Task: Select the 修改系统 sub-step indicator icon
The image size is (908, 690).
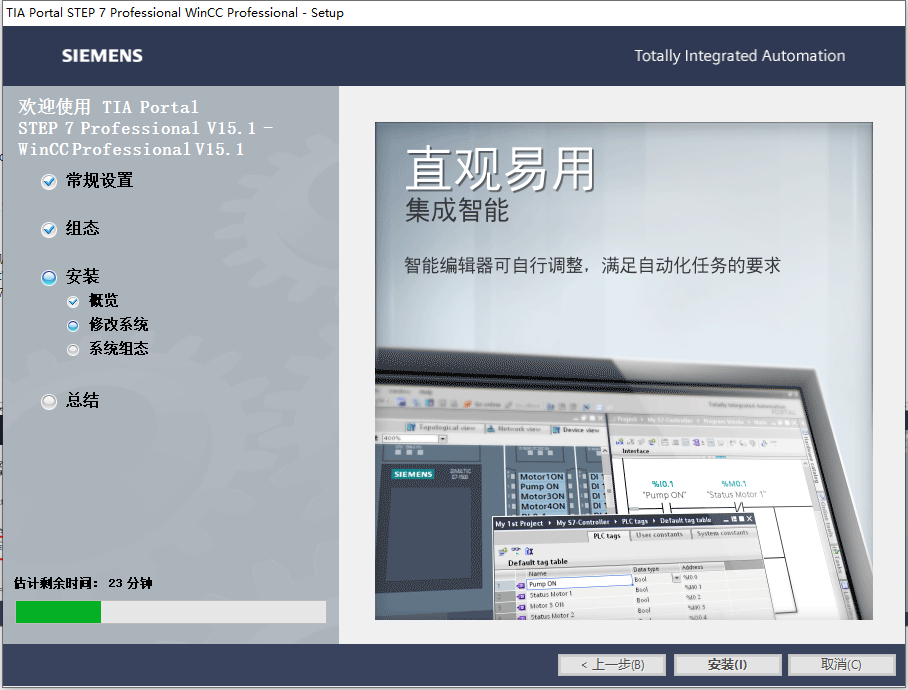Action: 73,326
